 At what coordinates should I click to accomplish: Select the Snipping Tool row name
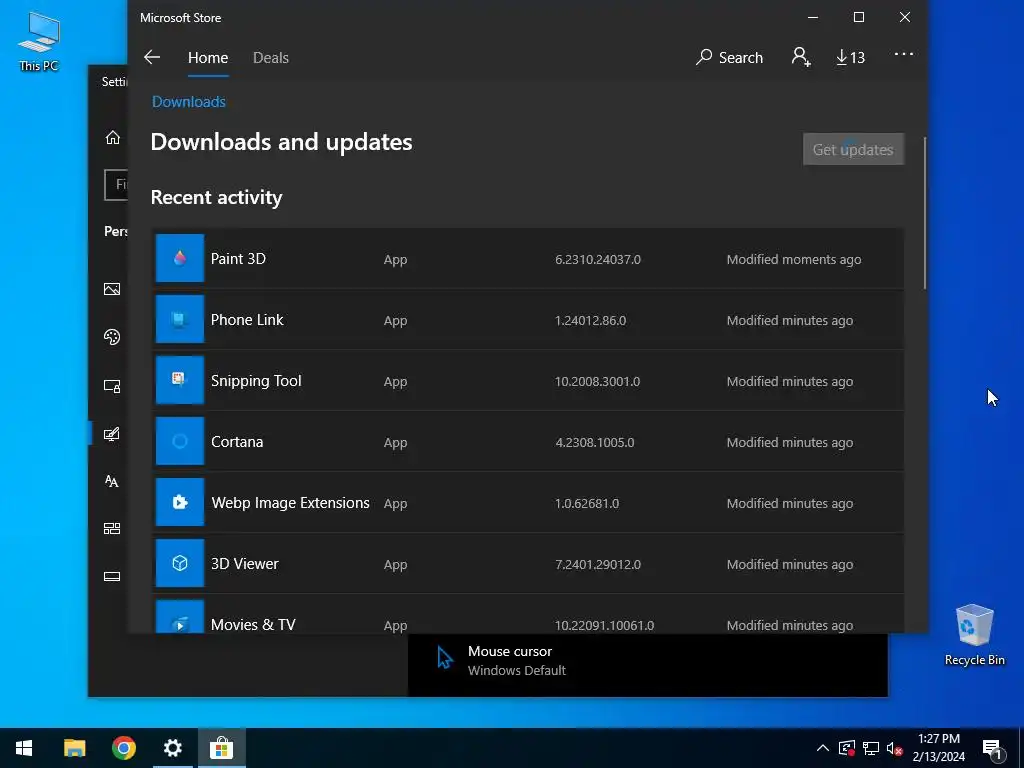[x=256, y=380]
